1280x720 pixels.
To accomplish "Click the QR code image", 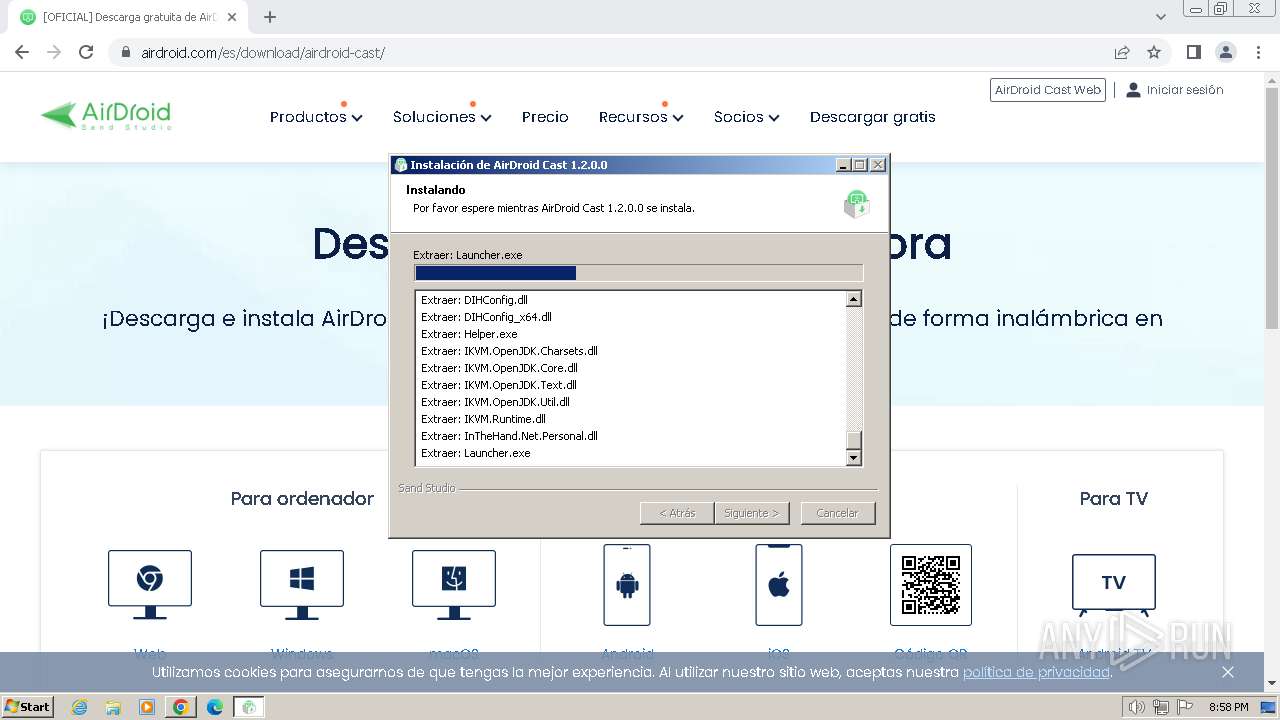I will pos(931,585).
